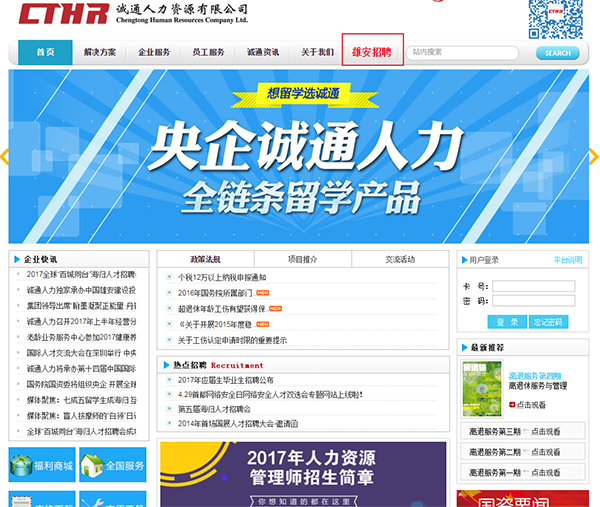Click the CTHR company logo
This screenshot has height=507, width=600.
coord(62,17)
